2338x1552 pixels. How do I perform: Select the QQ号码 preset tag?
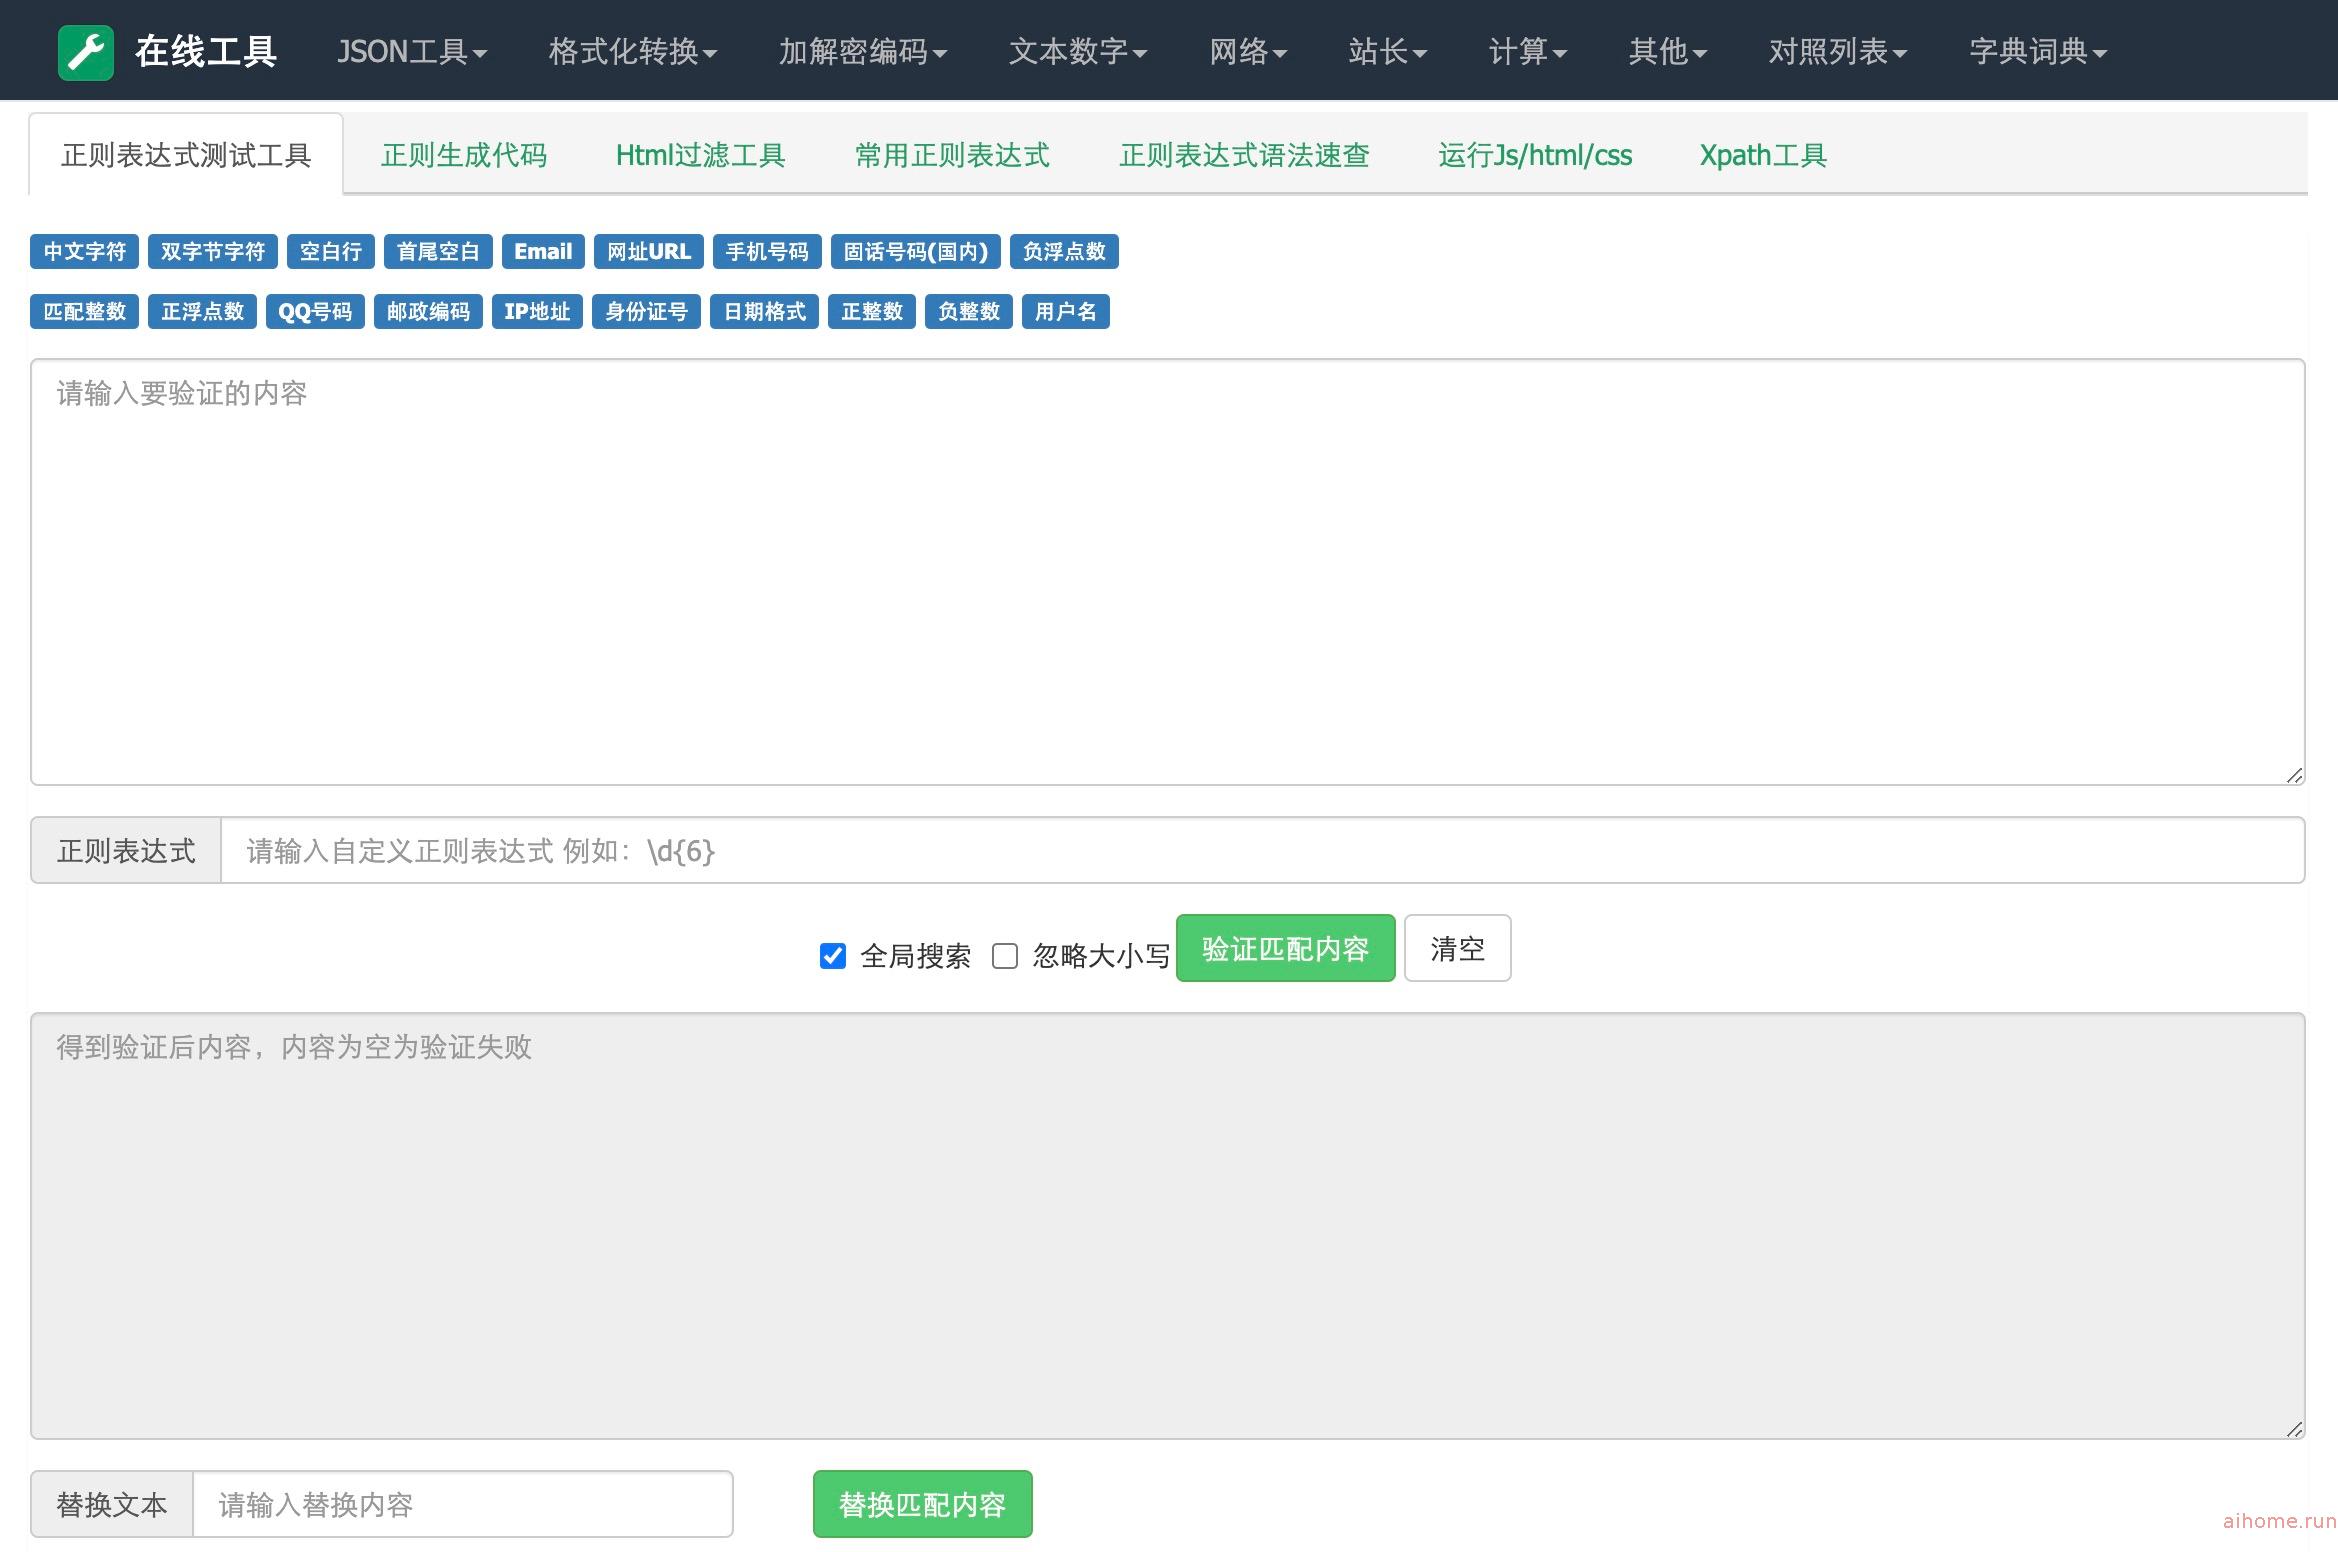(315, 312)
